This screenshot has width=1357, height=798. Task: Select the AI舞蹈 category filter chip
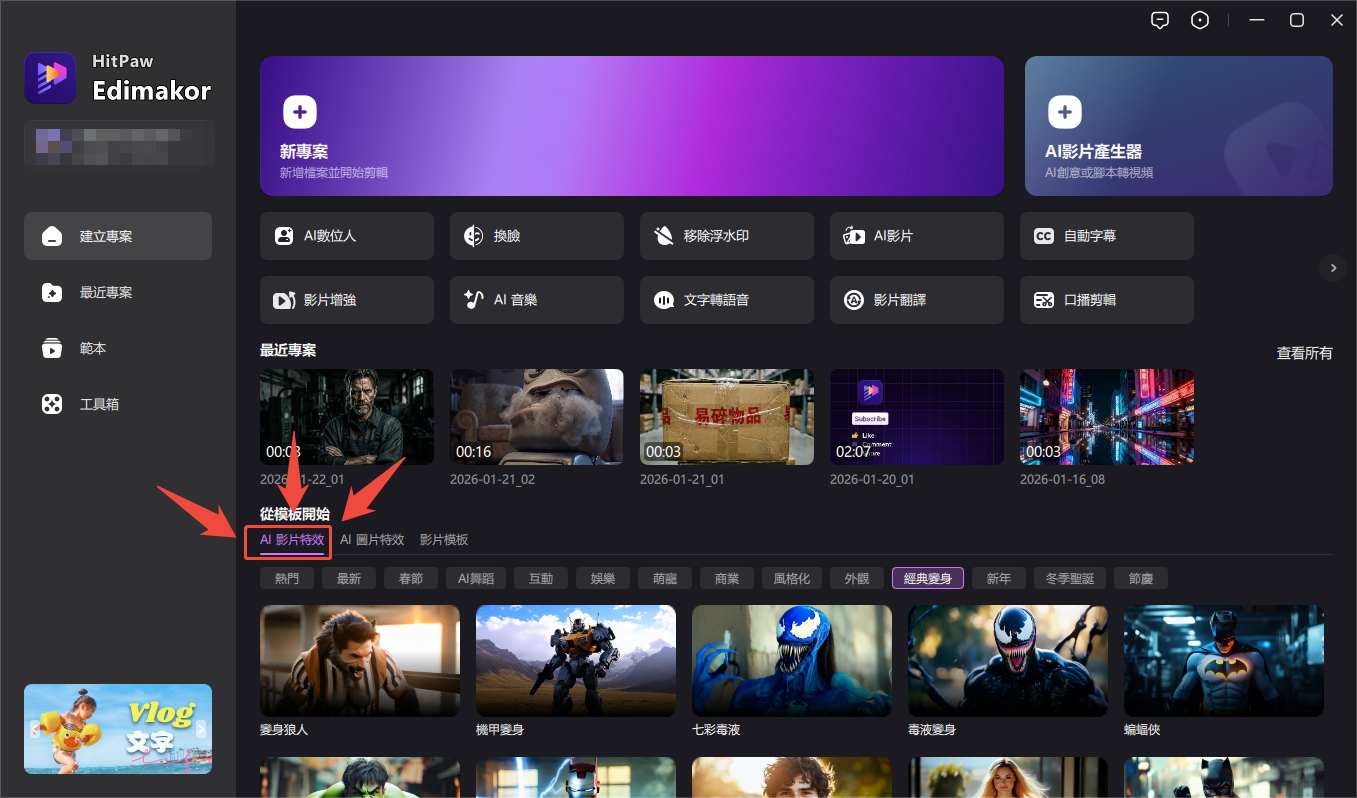[x=476, y=578]
